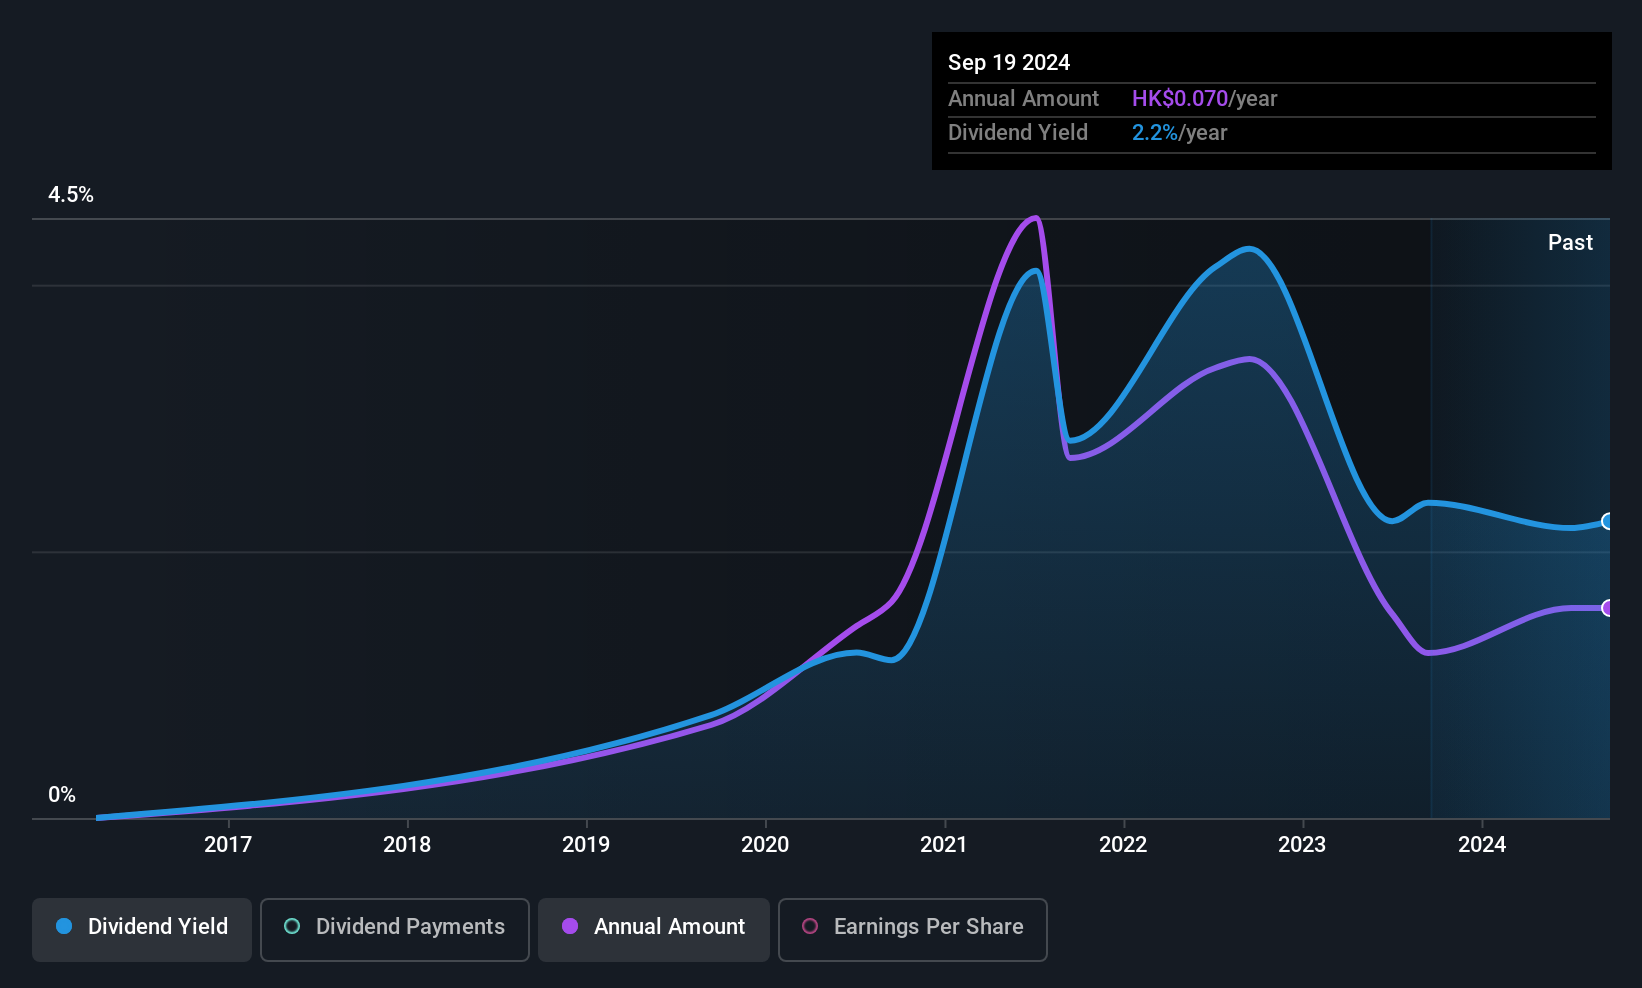This screenshot has width=1642, height=988.
Task: Click the 'Past' label in the shaded region
Action: pyautogui.click(x=1570, y=242)
